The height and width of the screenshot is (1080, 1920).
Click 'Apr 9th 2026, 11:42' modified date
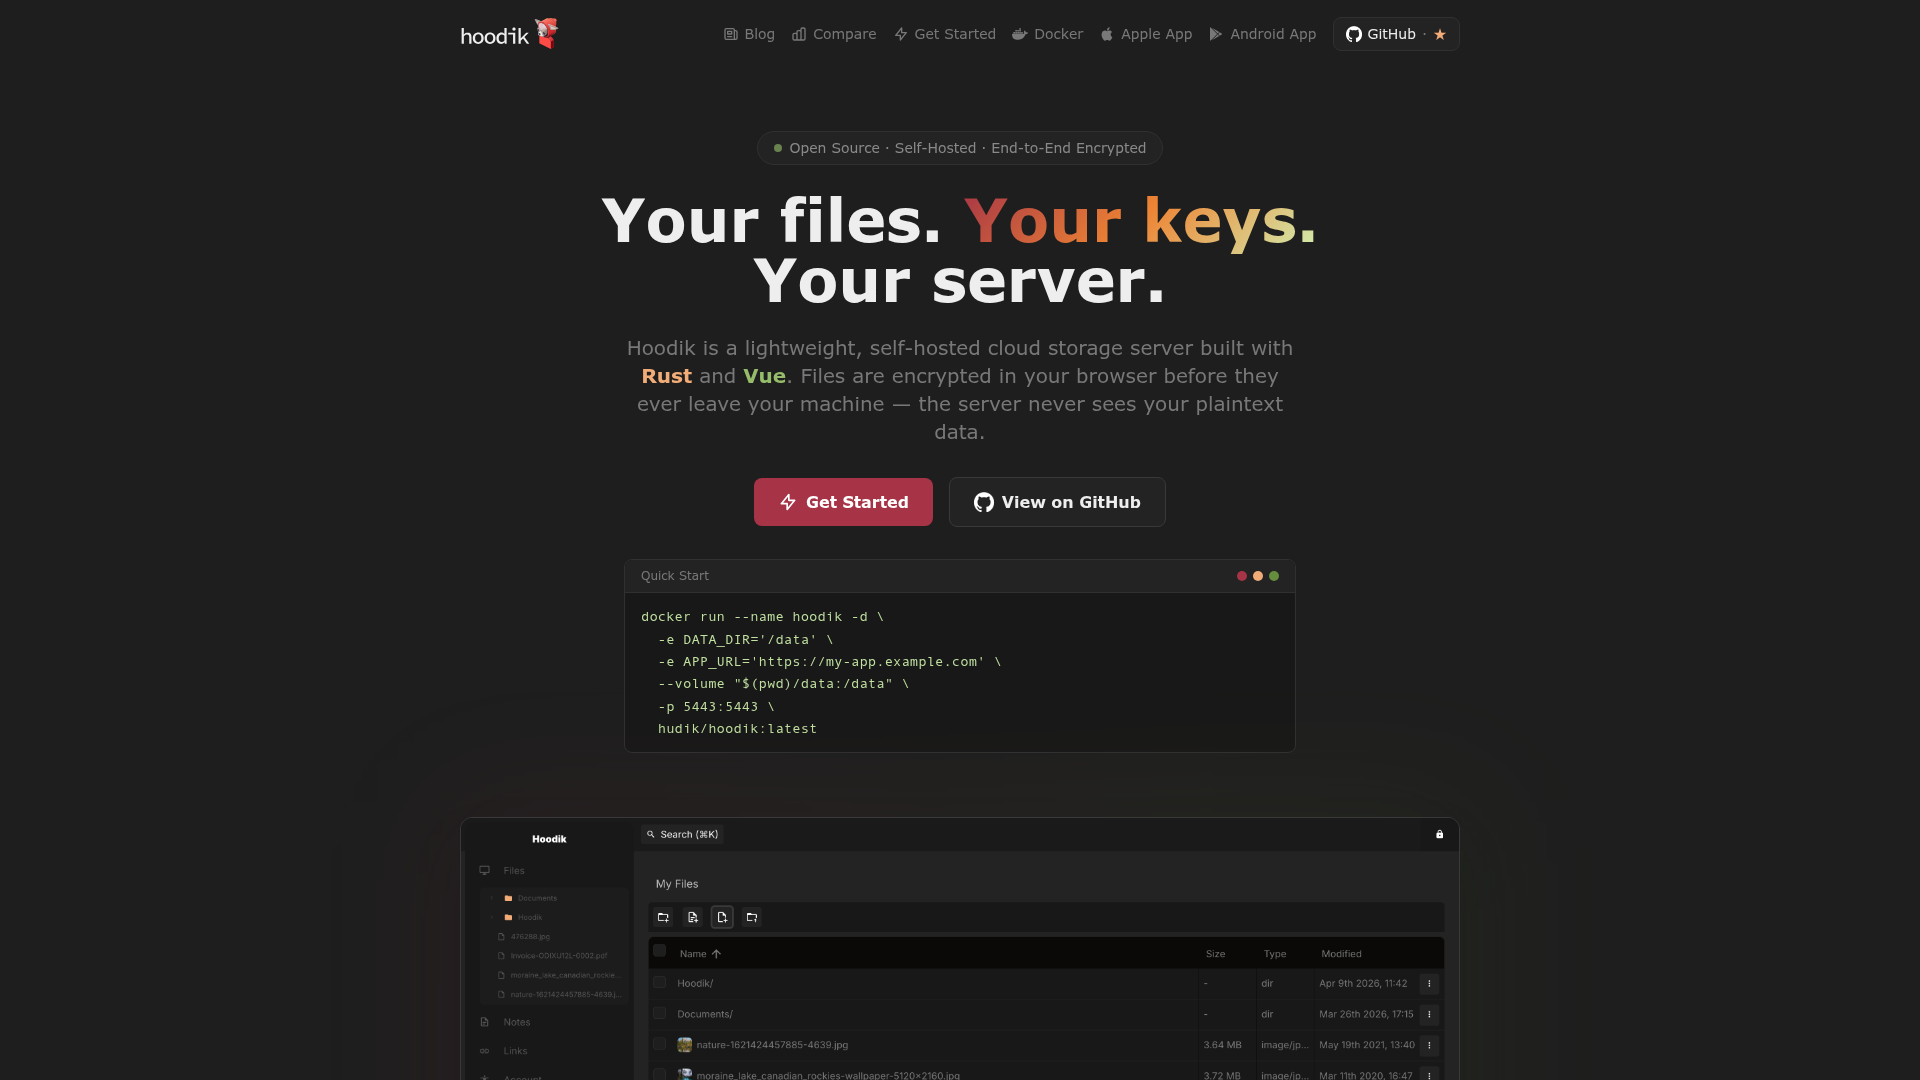pyautogui.click(x=1363, y=984)
